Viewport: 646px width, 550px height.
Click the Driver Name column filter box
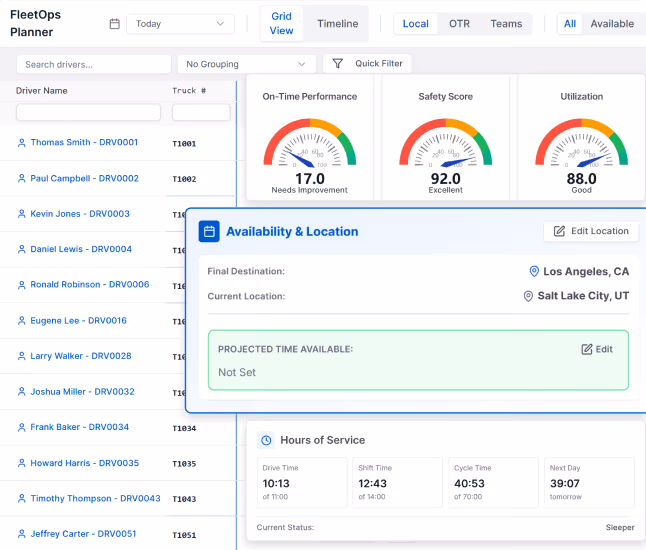tap(88, 112)
